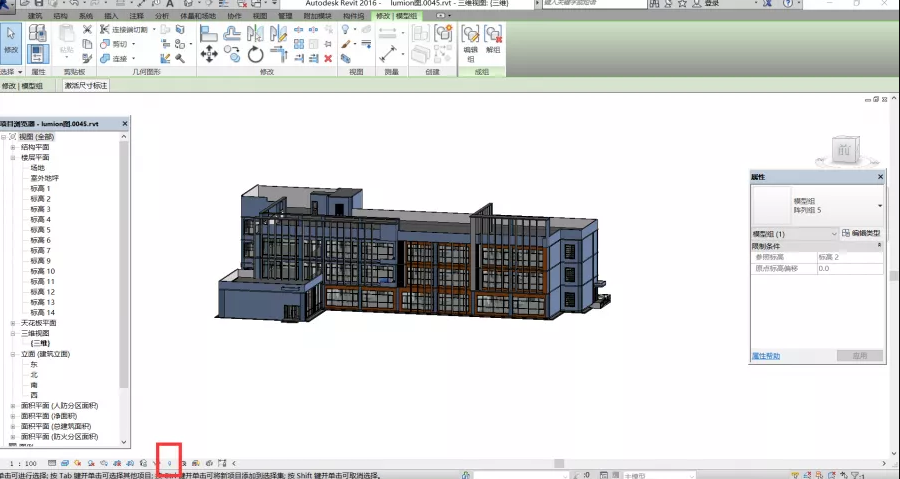Viewport: 900px width, 479px height.
Task: Click the 1 : 100 view scale
Action: (x=23, y=464)
